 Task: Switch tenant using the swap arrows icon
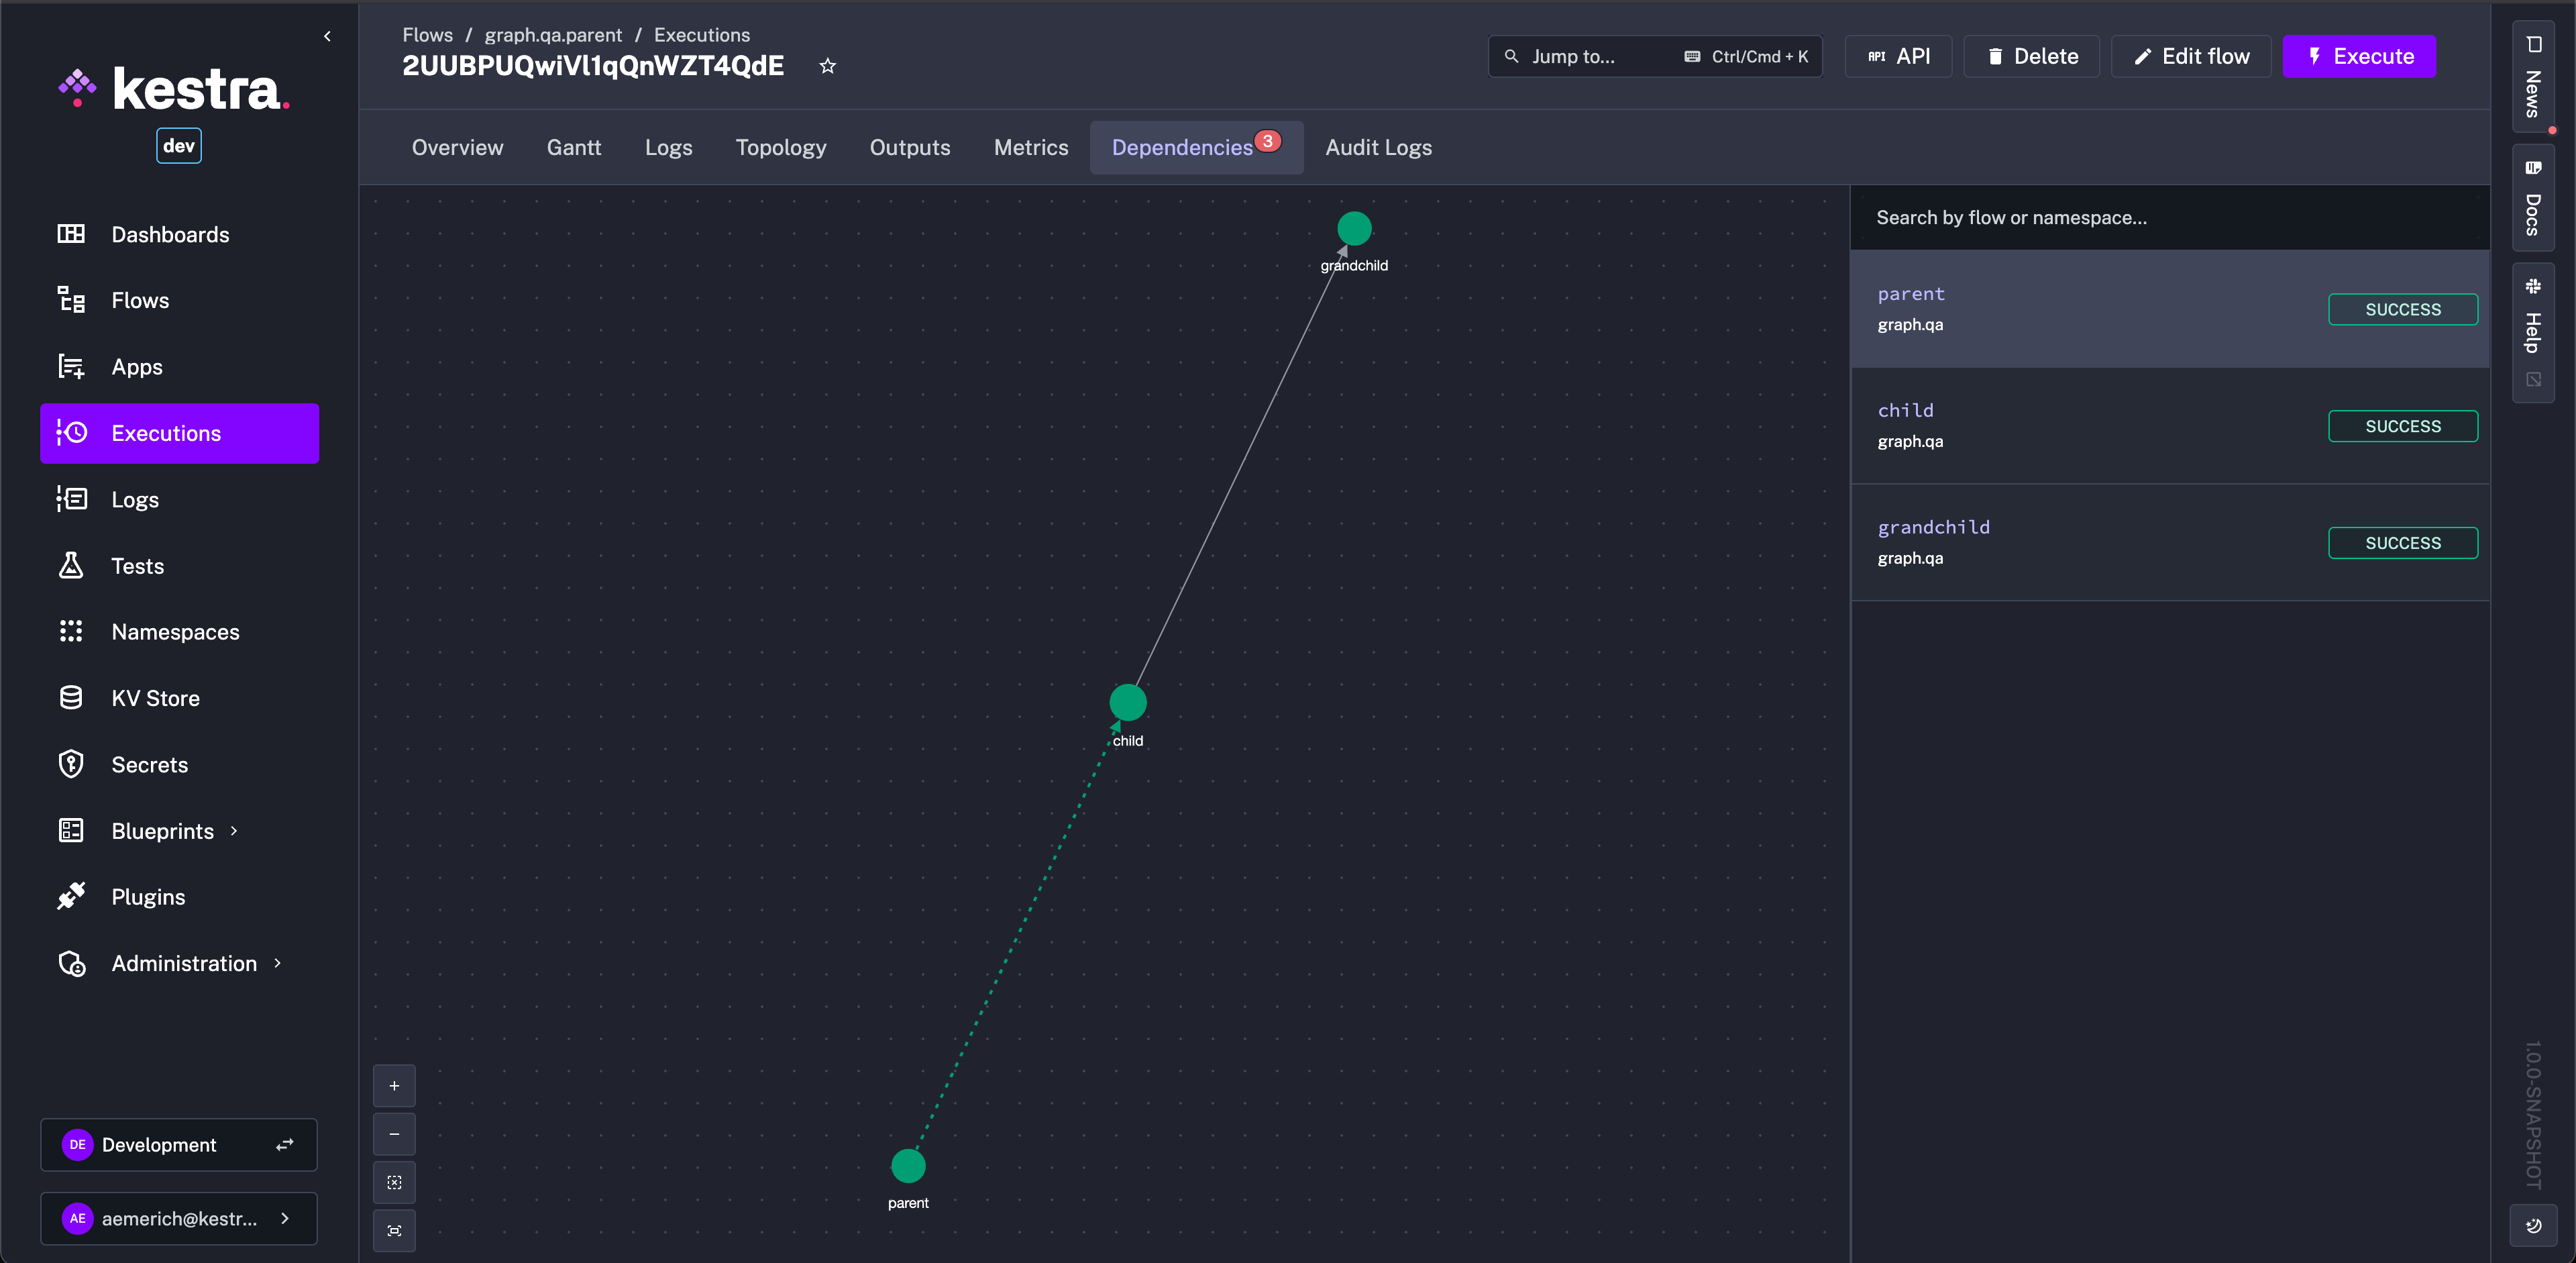click(x=285, y=1144)
